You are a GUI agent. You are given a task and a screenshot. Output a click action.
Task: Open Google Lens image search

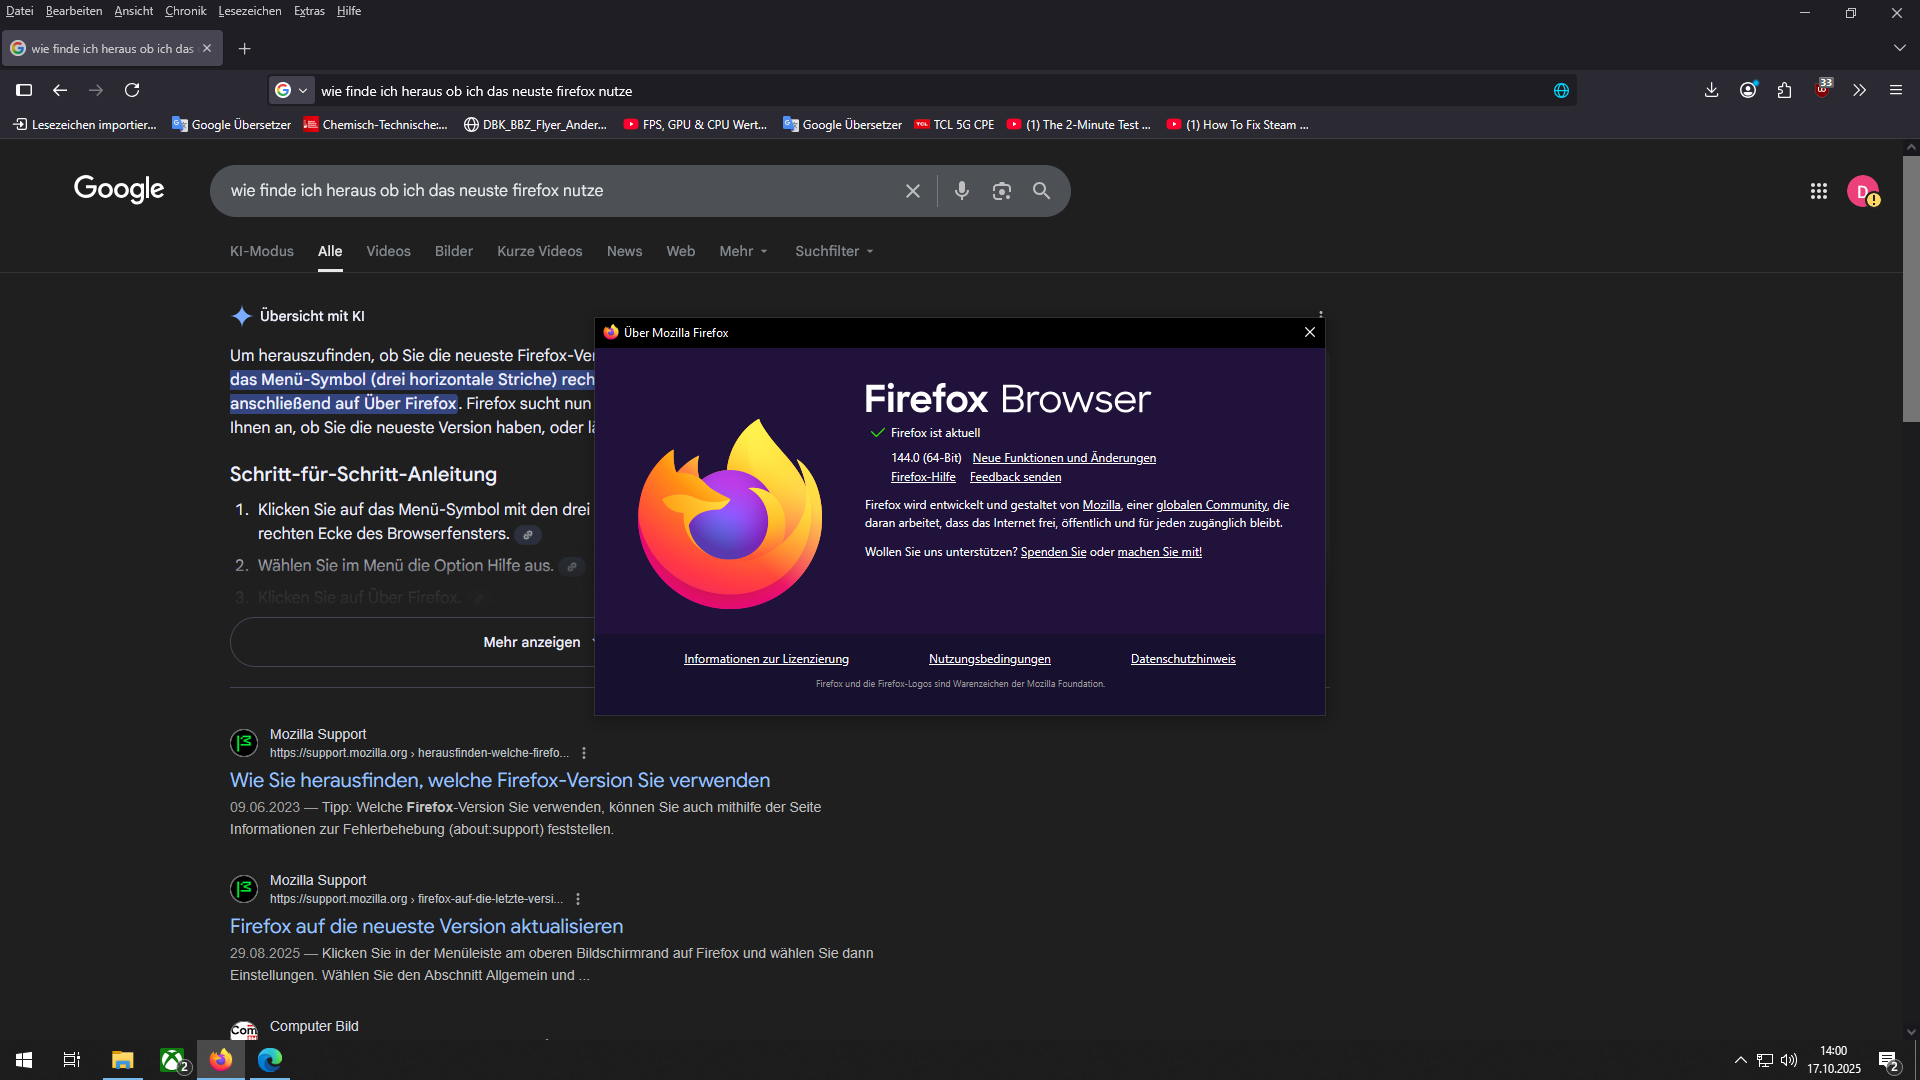click(1001, 191)
